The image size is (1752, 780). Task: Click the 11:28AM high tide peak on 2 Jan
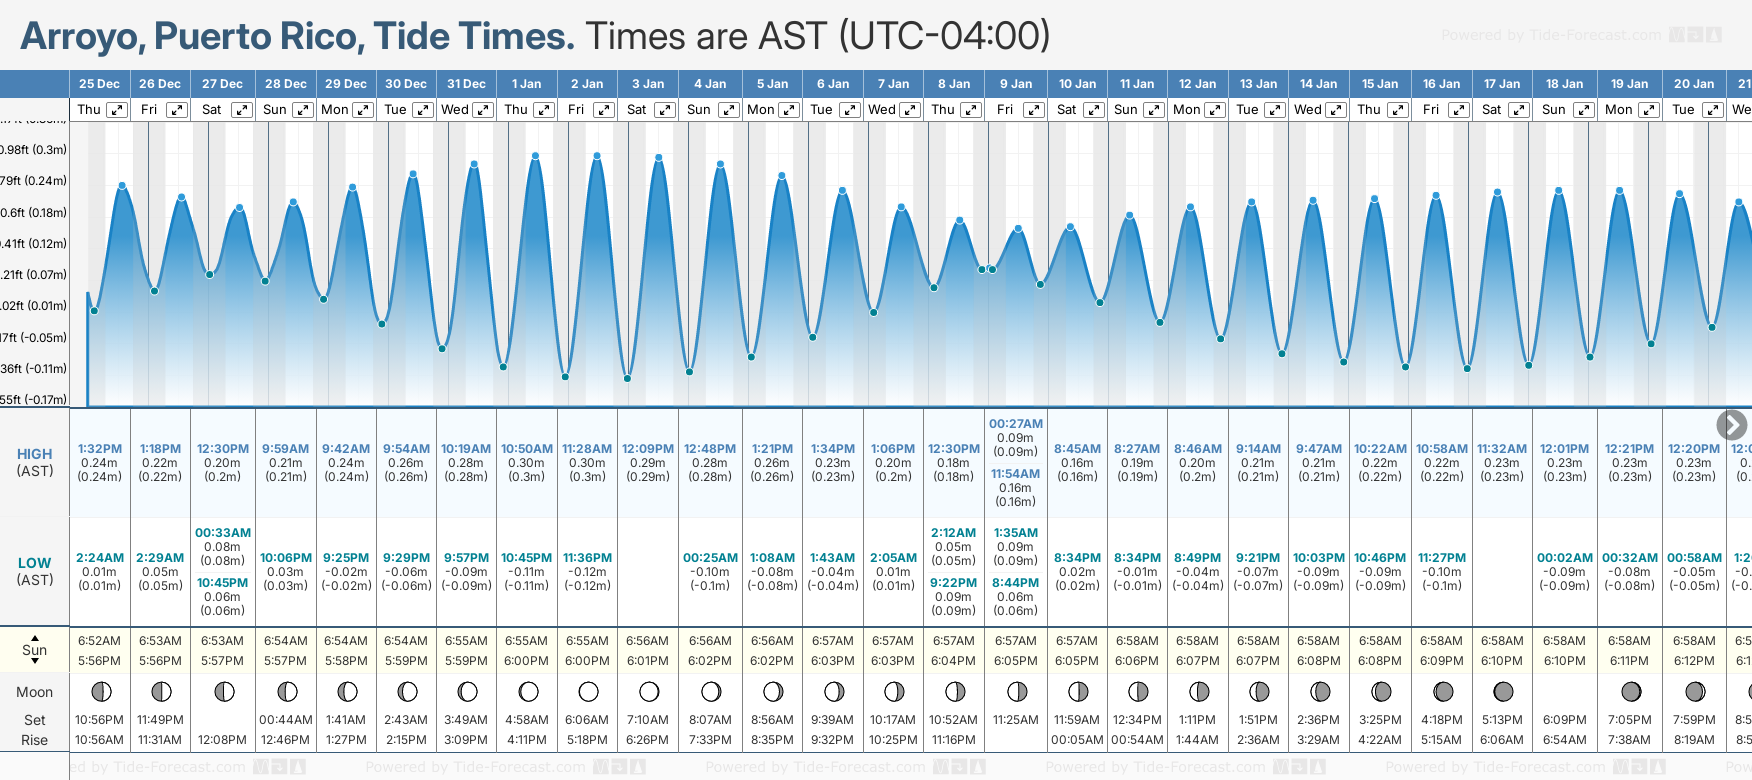coord(597,156)
